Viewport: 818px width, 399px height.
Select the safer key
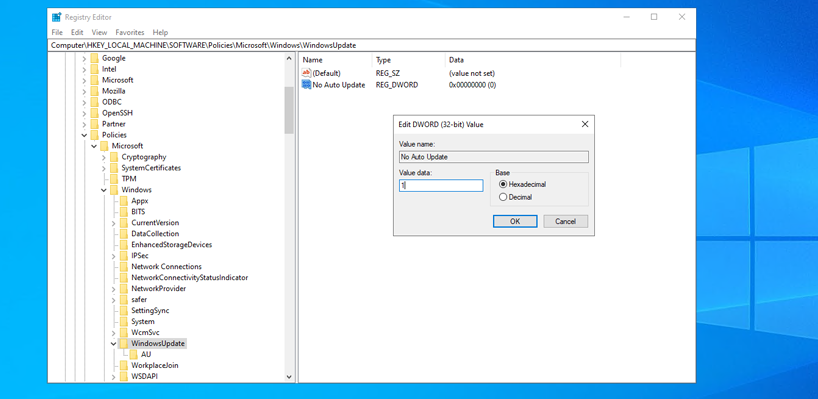(139, 299)
